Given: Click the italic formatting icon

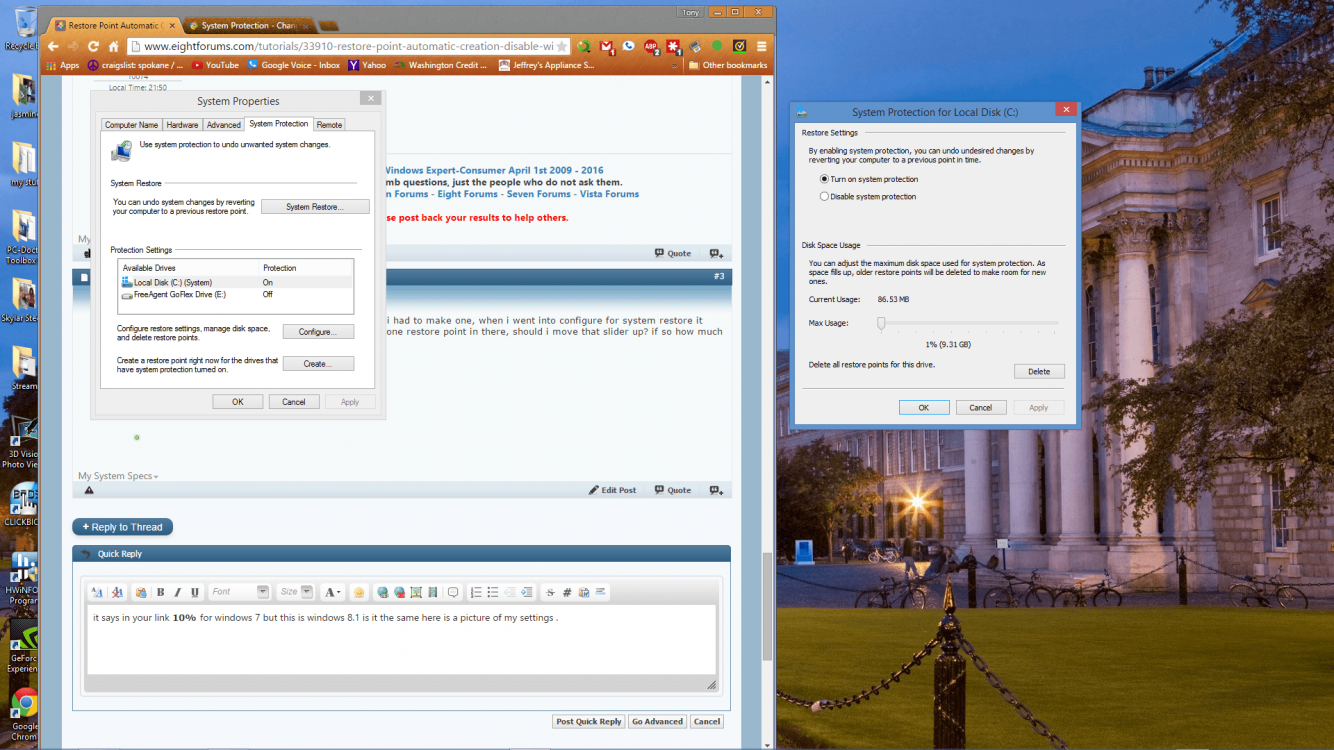Looking at the screenshot, I should 178,592.
